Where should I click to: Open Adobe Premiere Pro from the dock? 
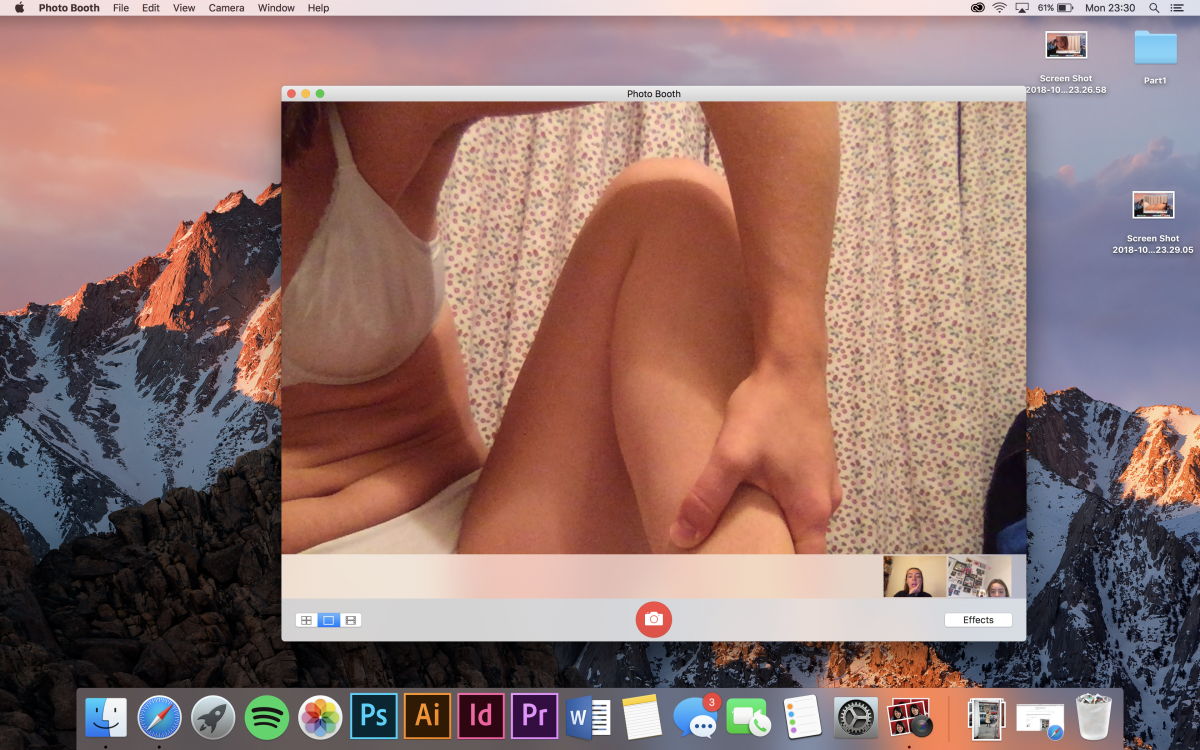534,717
